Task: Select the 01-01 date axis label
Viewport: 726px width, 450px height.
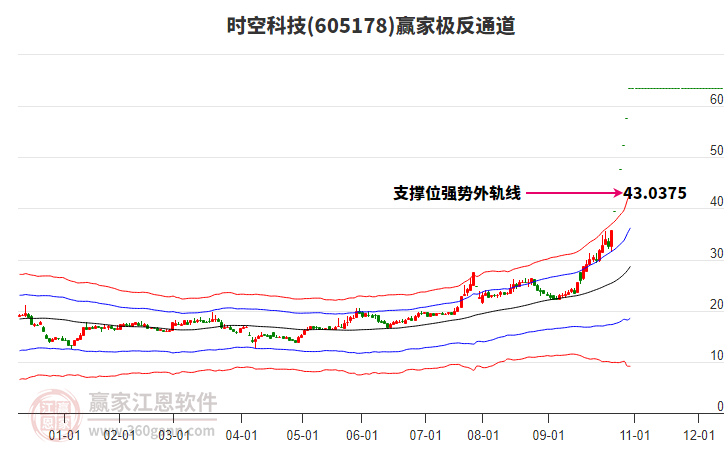Action: tap(64, 436)
